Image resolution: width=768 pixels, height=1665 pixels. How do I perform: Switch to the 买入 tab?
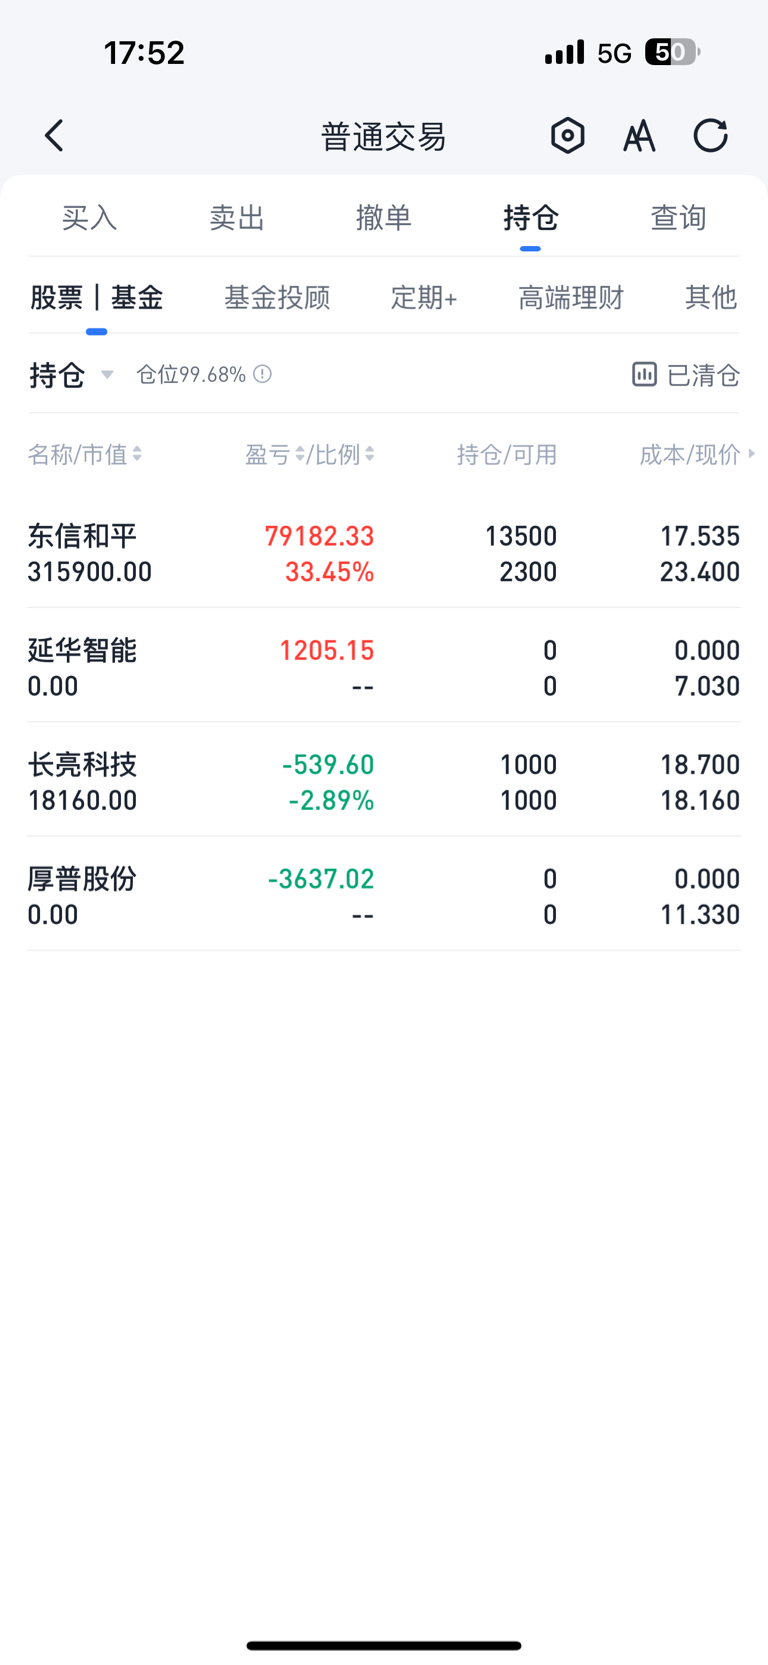[x=89, y=217]
